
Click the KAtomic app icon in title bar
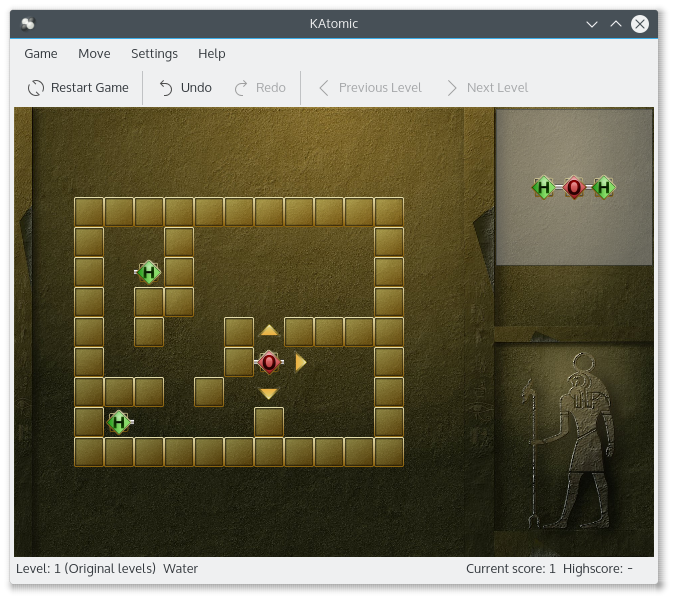point(28,24)
